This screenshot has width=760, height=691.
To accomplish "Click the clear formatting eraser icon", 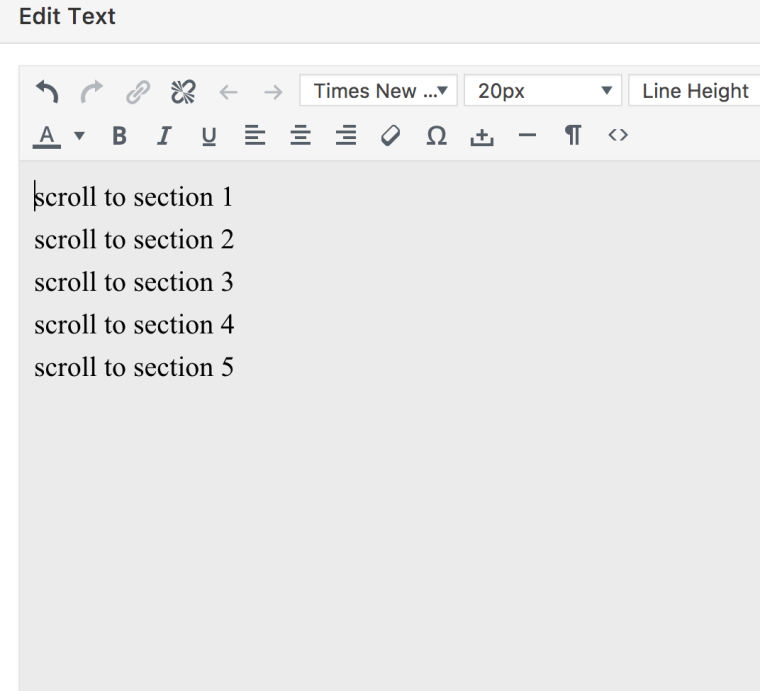I will (x=400, y=136).
